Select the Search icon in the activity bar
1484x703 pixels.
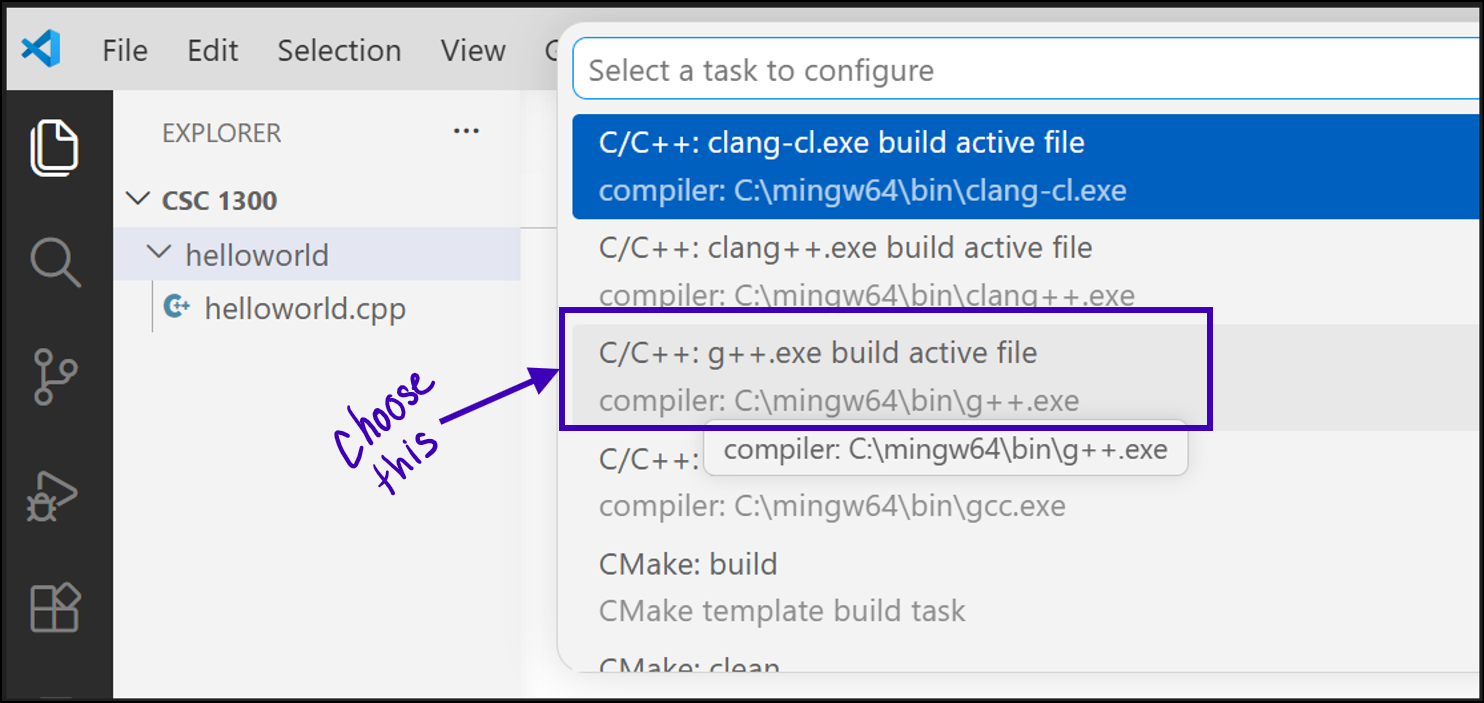pyautogui.click(x=55, y=262)
